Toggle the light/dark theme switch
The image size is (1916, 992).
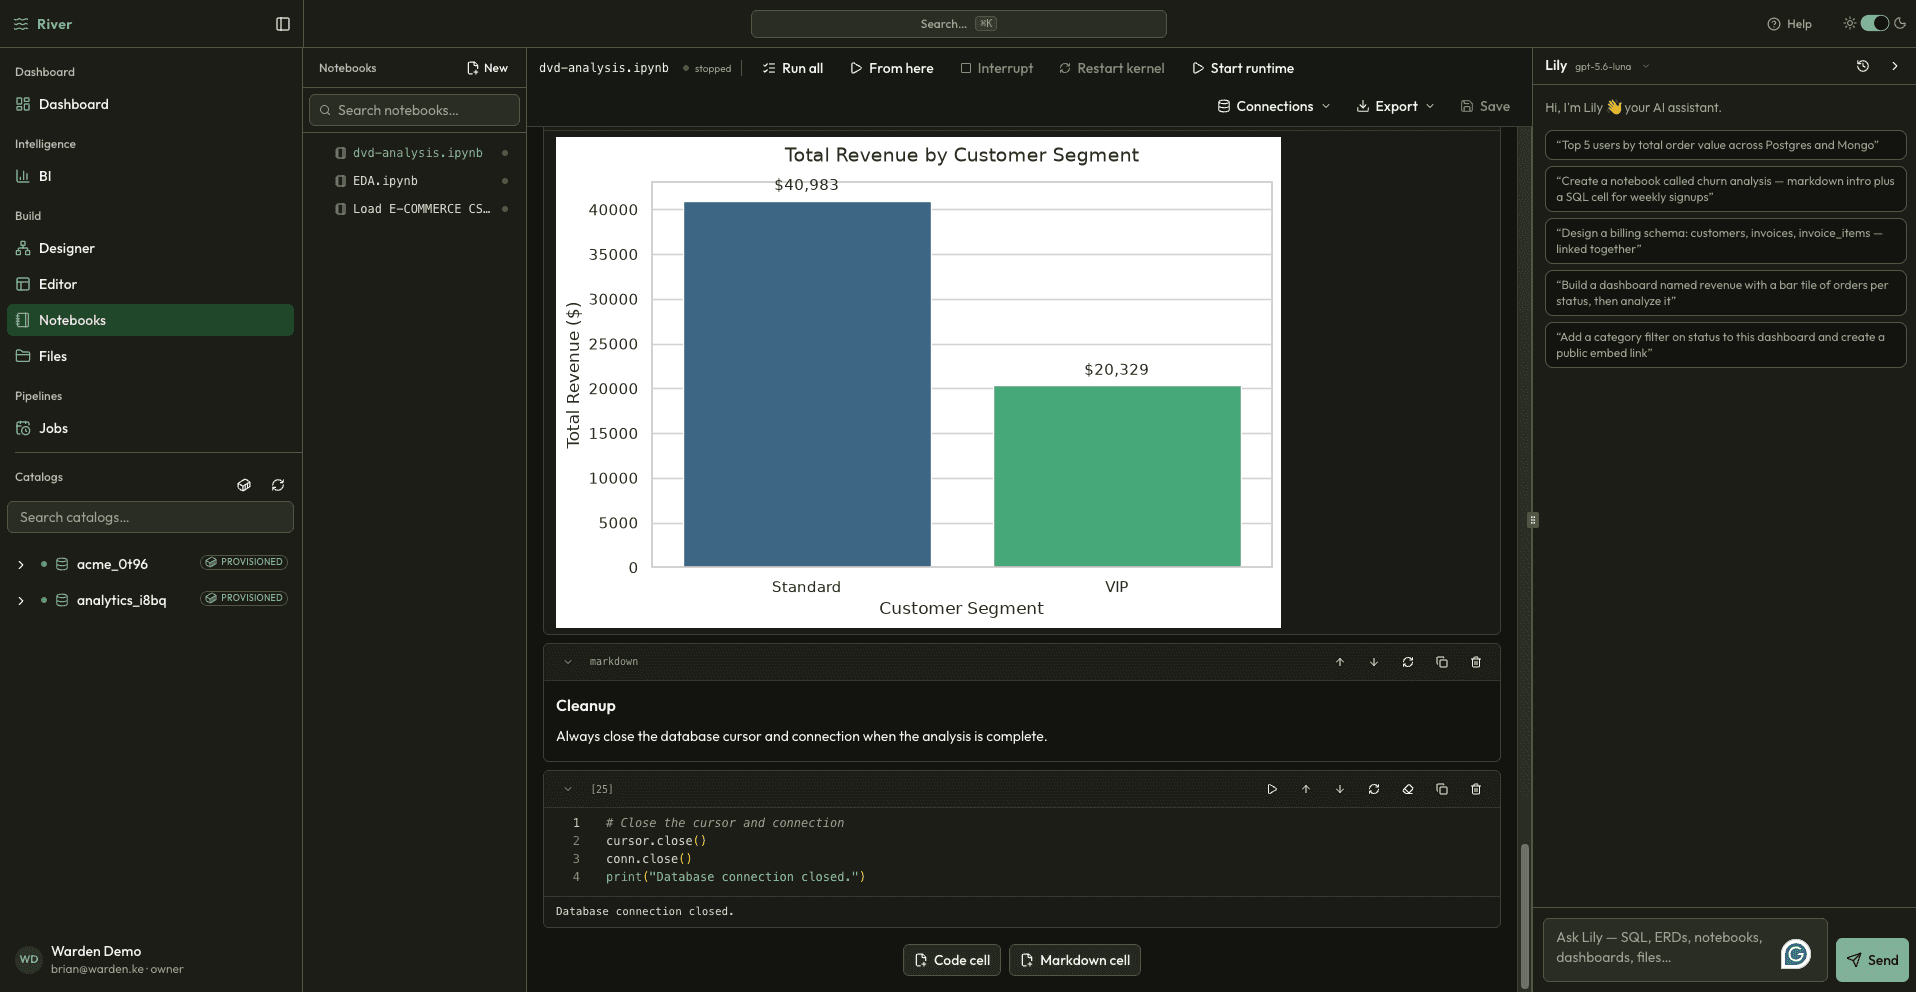tap(1874, 23)
